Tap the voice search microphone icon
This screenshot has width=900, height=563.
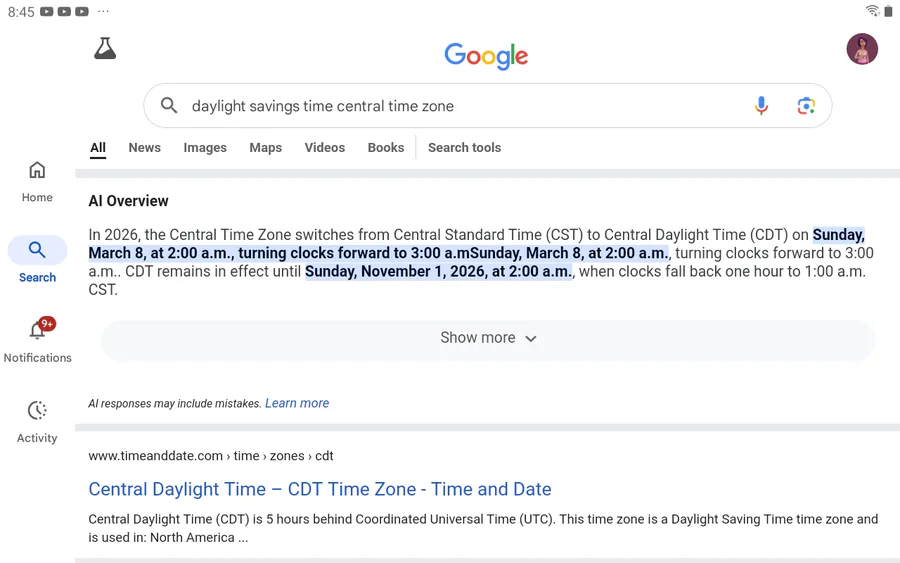click(x=761, y=106)
